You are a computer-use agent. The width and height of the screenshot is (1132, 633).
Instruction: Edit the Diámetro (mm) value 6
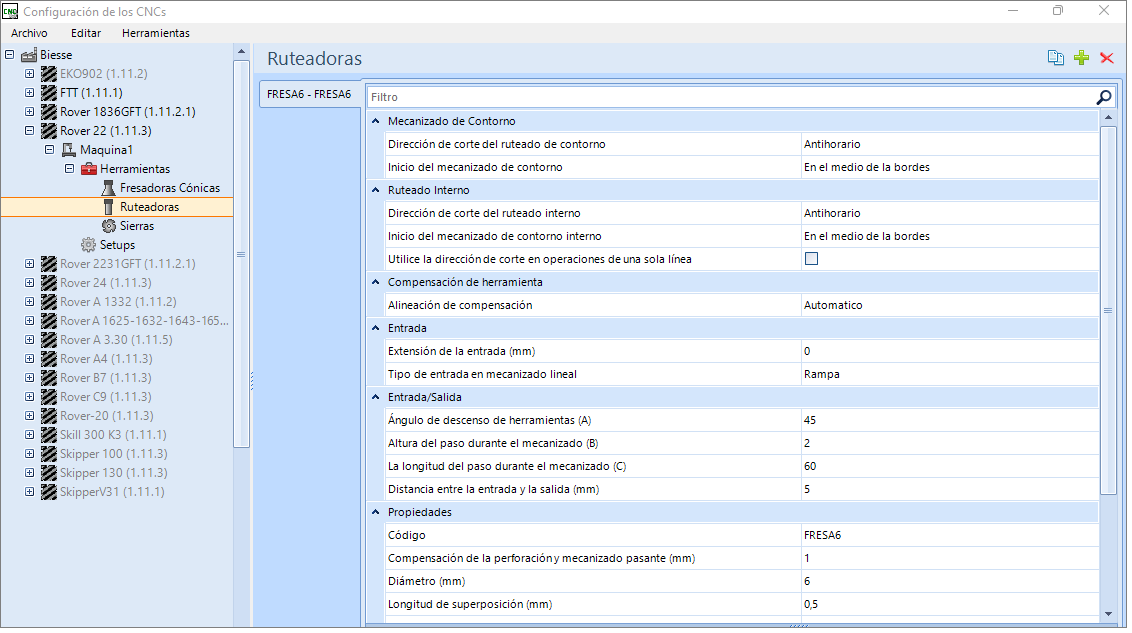[950, 581]
